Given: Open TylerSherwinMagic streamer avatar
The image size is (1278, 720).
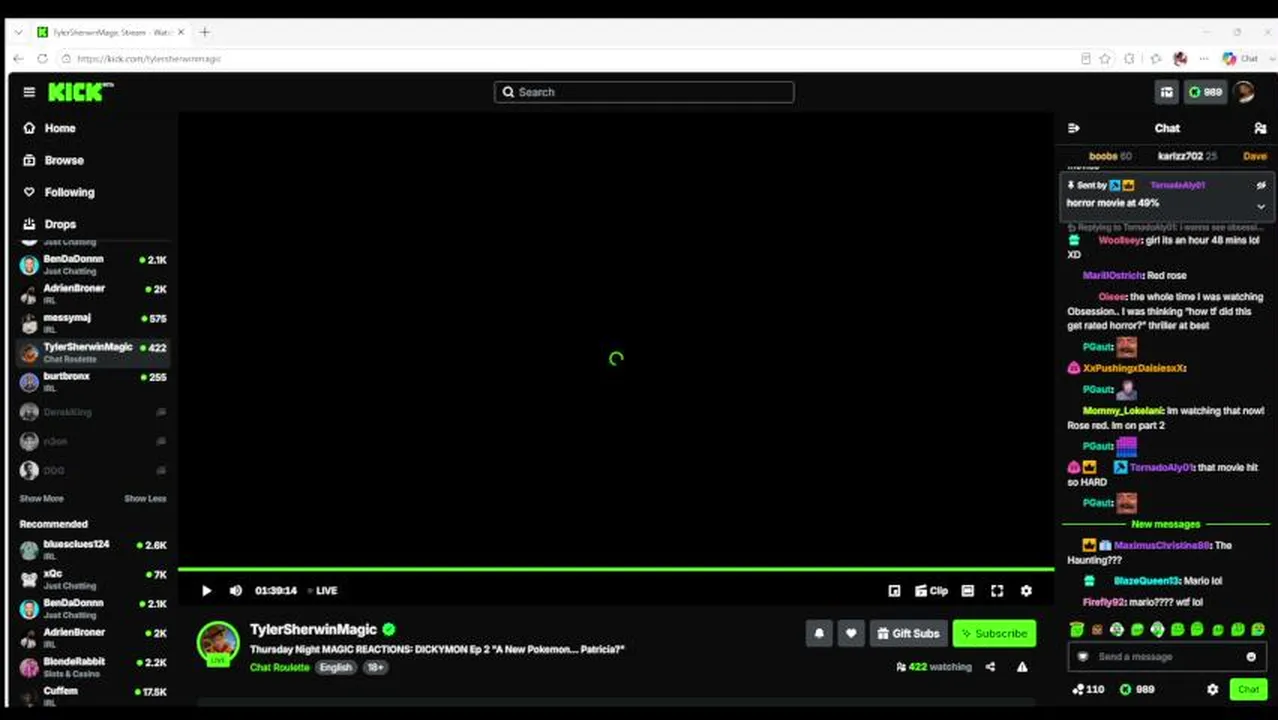Looking at the screenshot, I should 218,643.
